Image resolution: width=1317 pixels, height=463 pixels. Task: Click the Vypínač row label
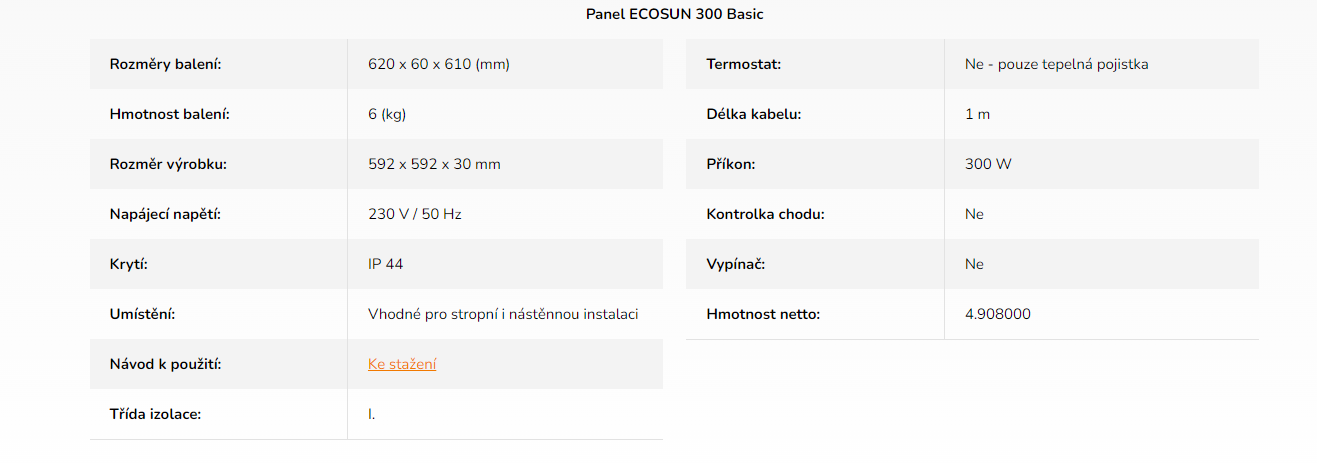coord(736,264)
